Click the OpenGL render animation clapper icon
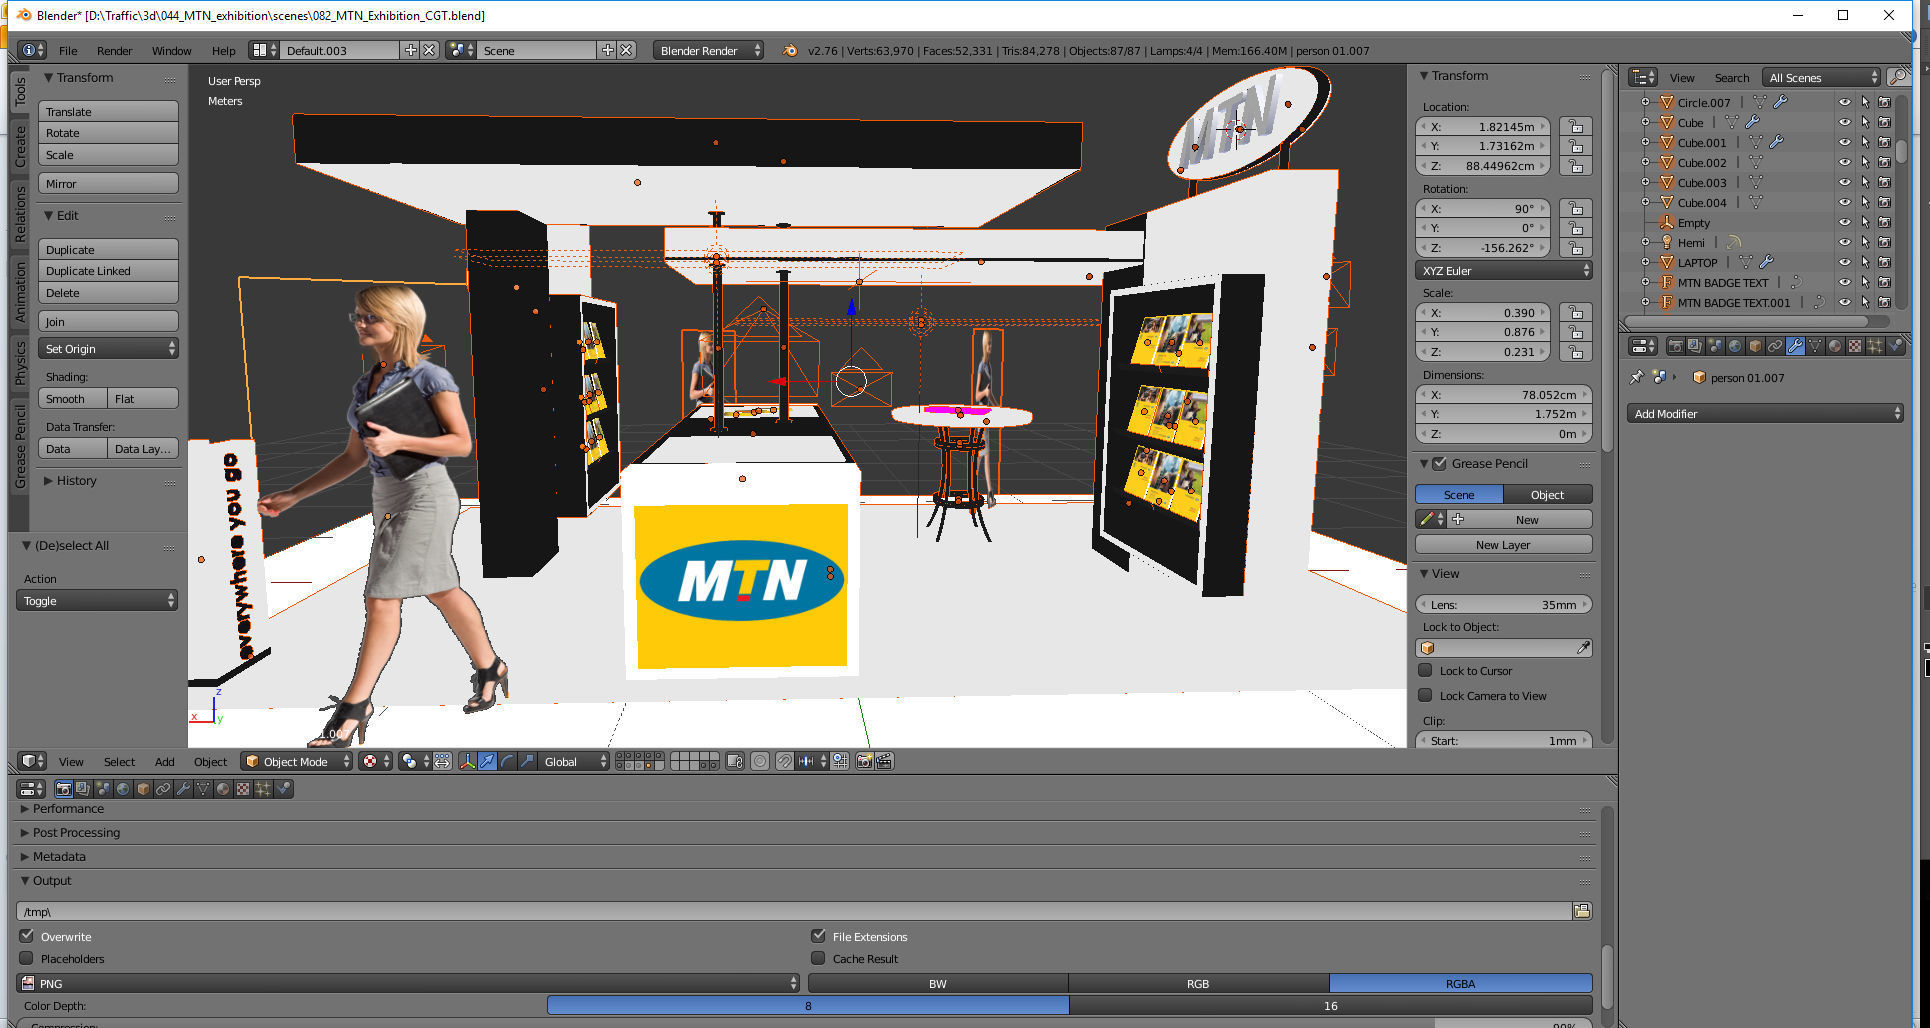 point(884,761)
